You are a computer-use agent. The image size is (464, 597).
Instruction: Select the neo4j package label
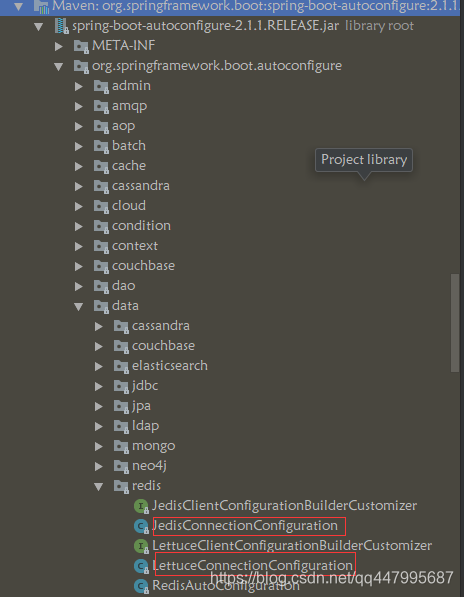click(149, 466)
